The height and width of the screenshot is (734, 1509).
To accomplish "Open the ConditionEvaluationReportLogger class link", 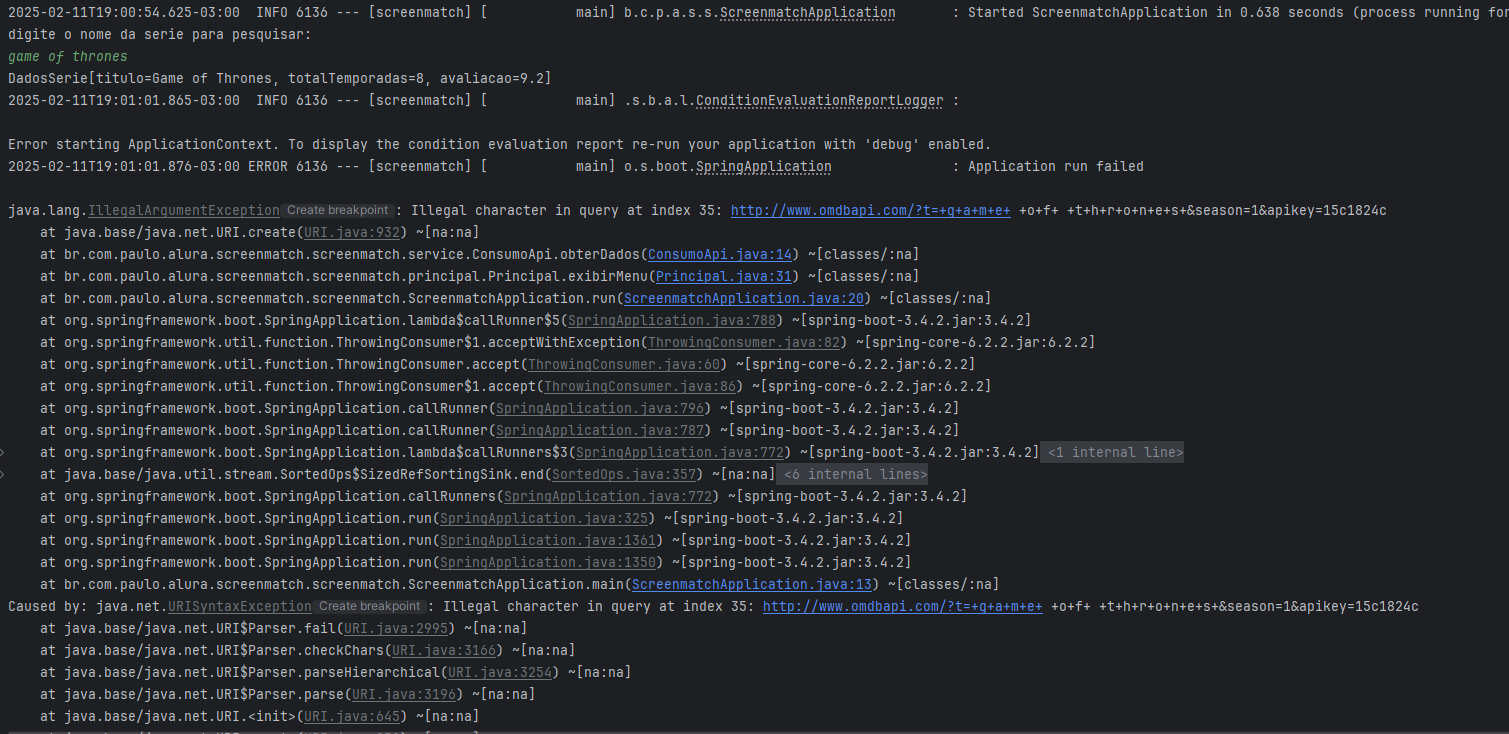I will tap(819, 101).
